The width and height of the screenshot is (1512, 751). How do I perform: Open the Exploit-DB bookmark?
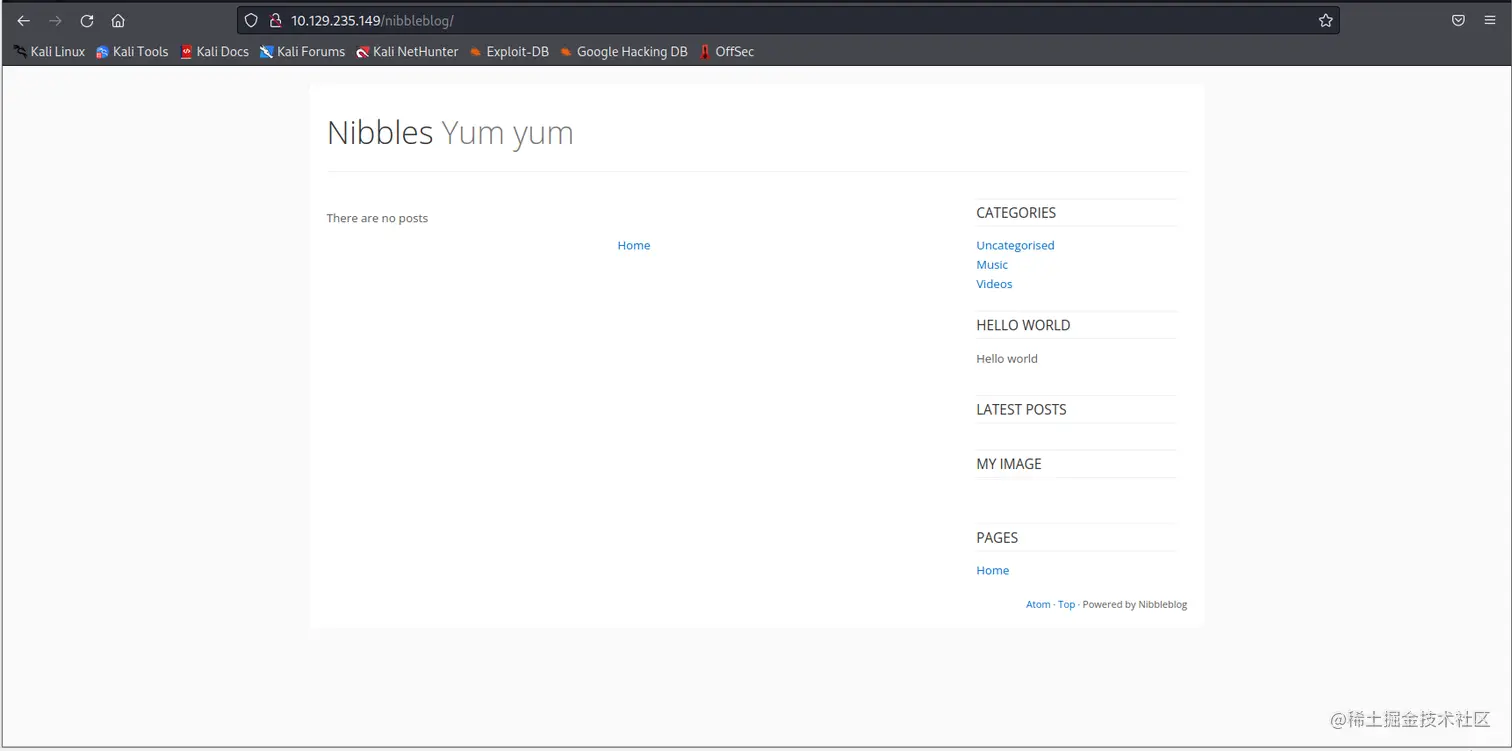[x=509, y=52]
